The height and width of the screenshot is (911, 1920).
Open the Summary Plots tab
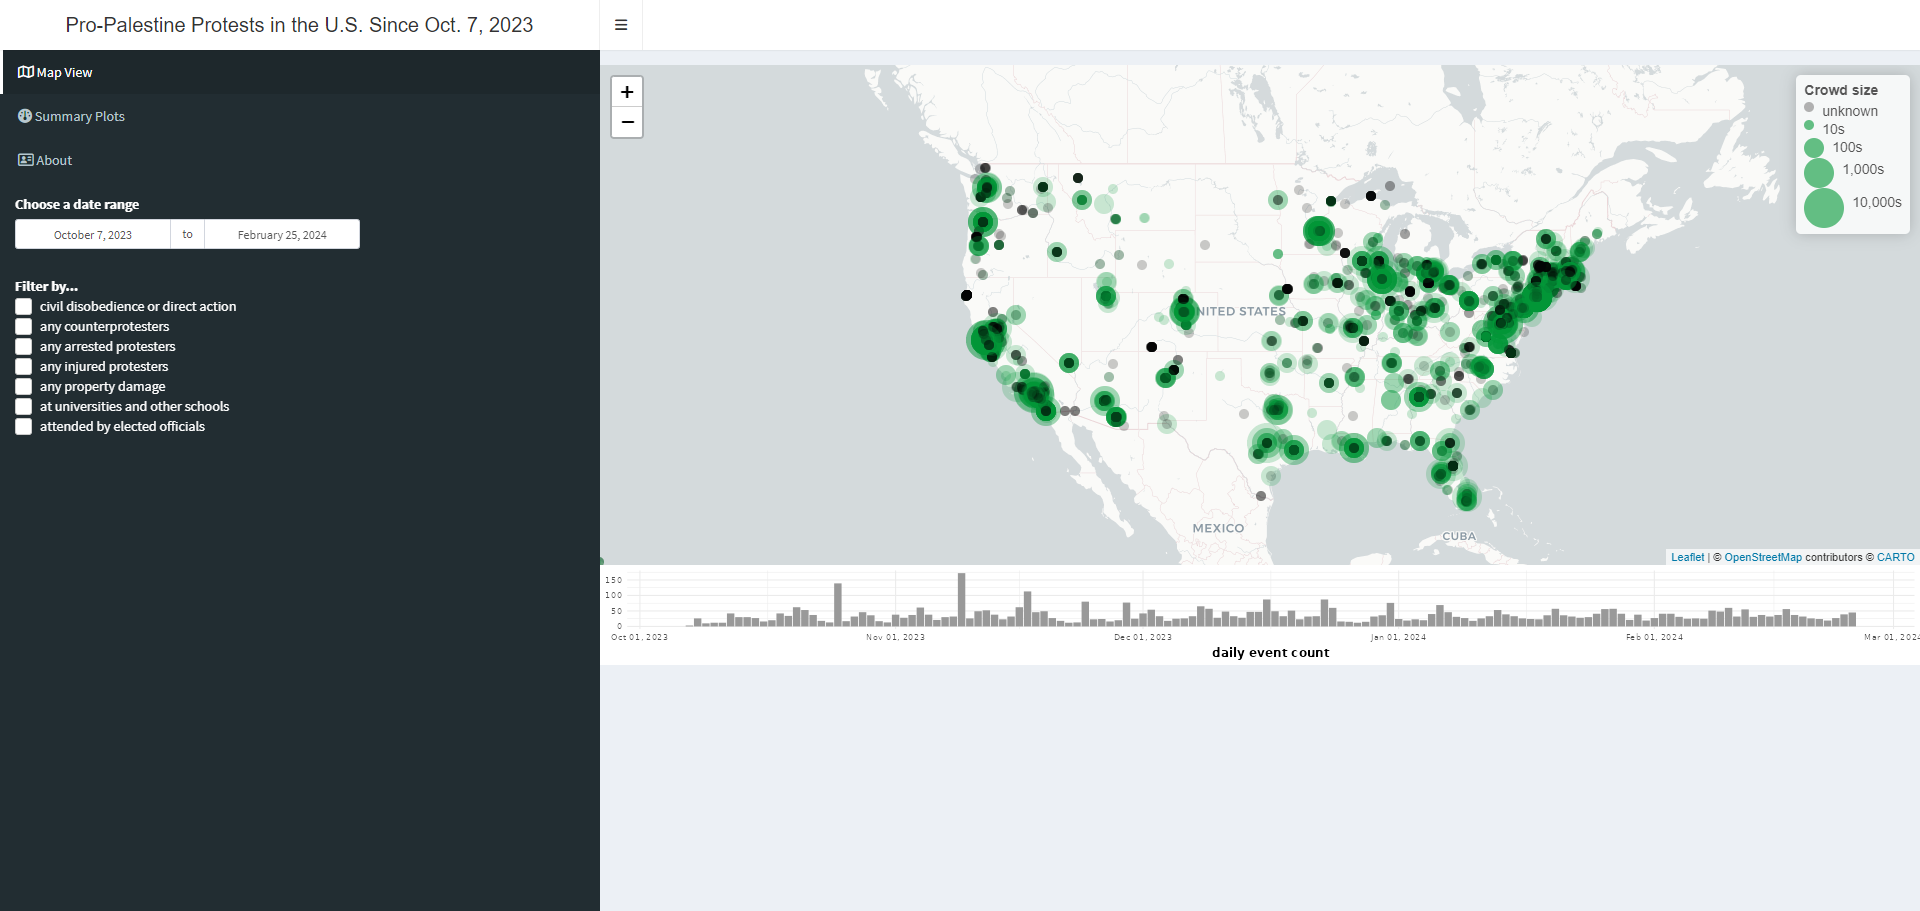[x=80, y=116]
